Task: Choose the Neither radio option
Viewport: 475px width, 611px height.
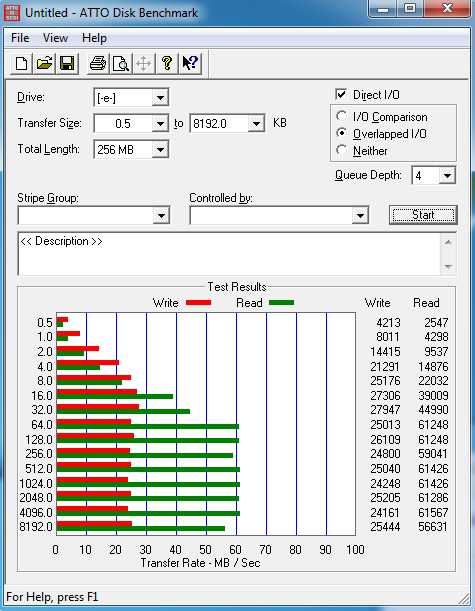Action: [x=342, y=150]
